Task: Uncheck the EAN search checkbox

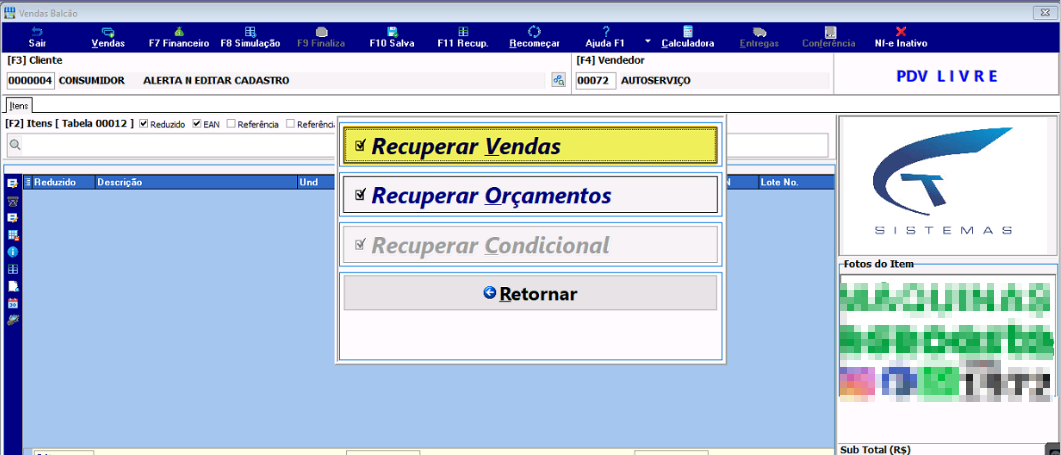Action: (x=197, y=124)
